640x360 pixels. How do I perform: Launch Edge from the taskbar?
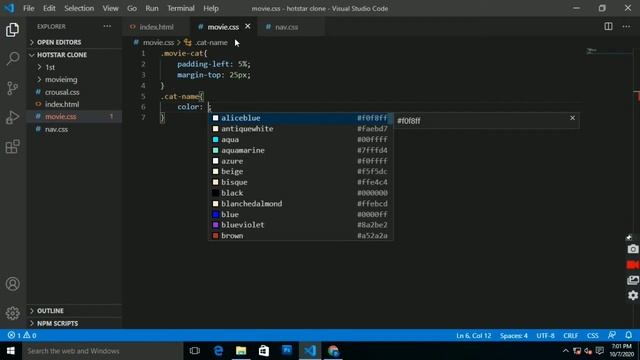[x=218, y=351]
